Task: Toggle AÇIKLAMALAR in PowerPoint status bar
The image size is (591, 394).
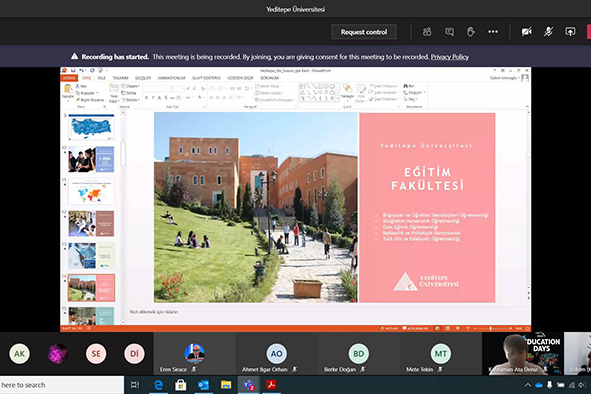Action: 416,328
